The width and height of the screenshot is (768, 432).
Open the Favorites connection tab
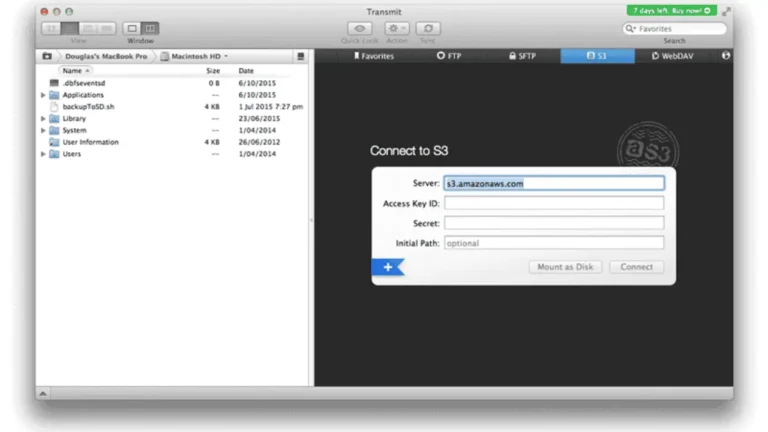click(x=374, y=56)
